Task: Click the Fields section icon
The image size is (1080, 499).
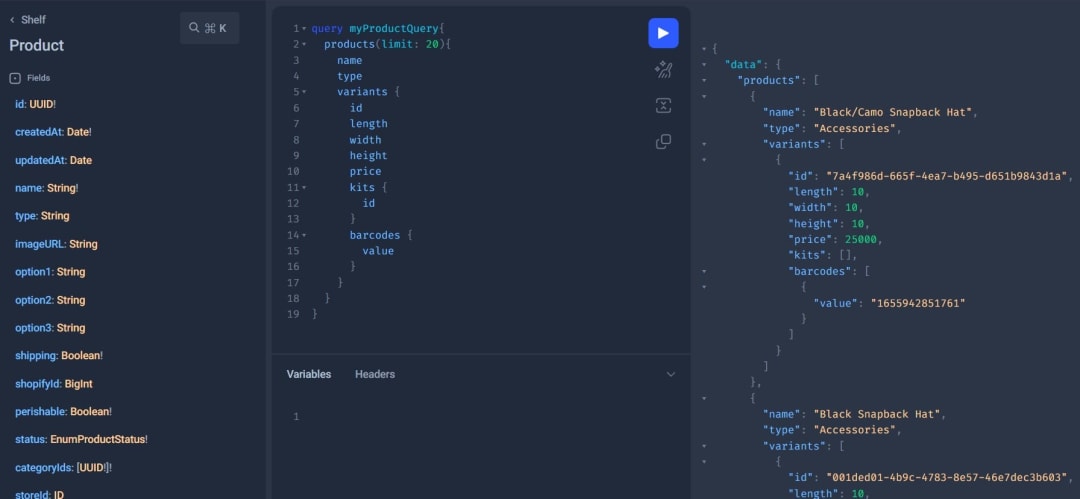Action: click(15, 79)
